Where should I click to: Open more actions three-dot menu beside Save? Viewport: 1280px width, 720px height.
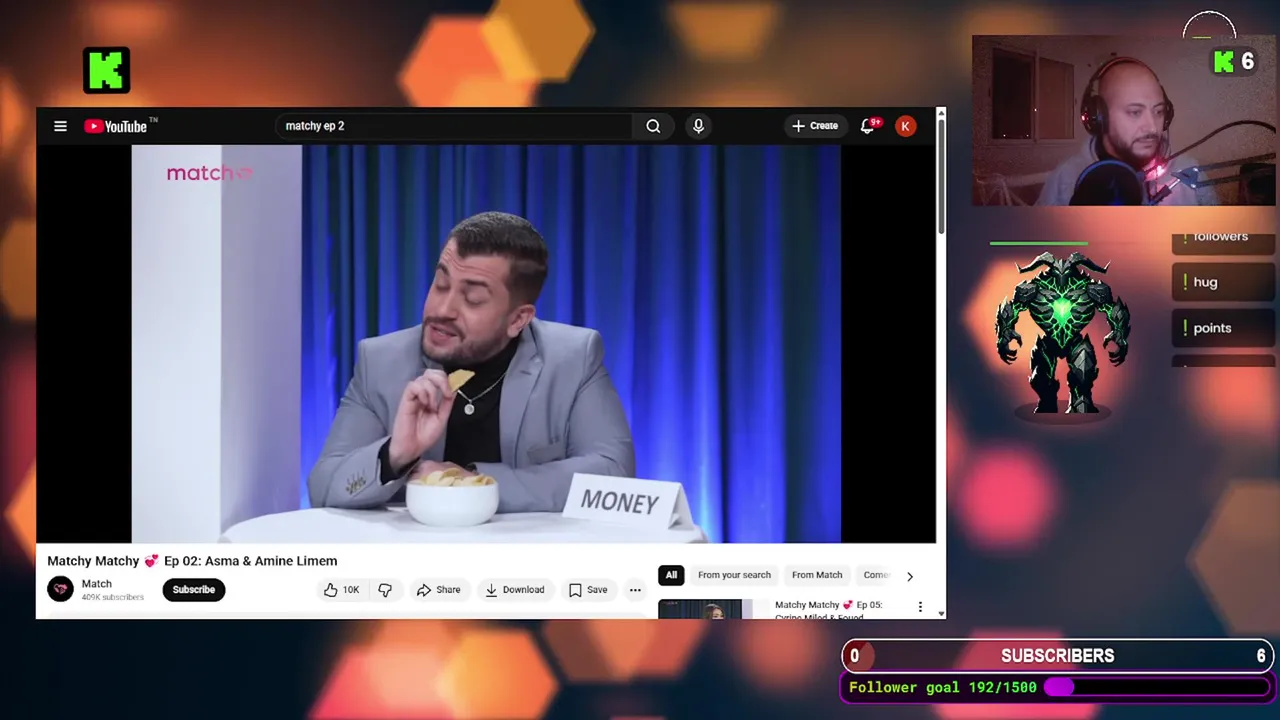tap(635, 590)
